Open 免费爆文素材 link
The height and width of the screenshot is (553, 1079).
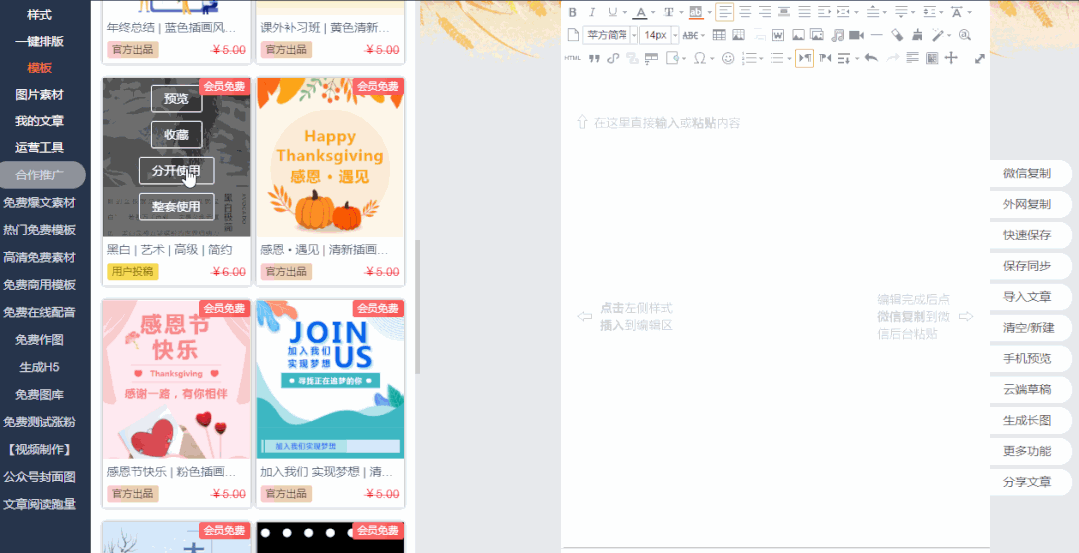click(x=39, y=203)
